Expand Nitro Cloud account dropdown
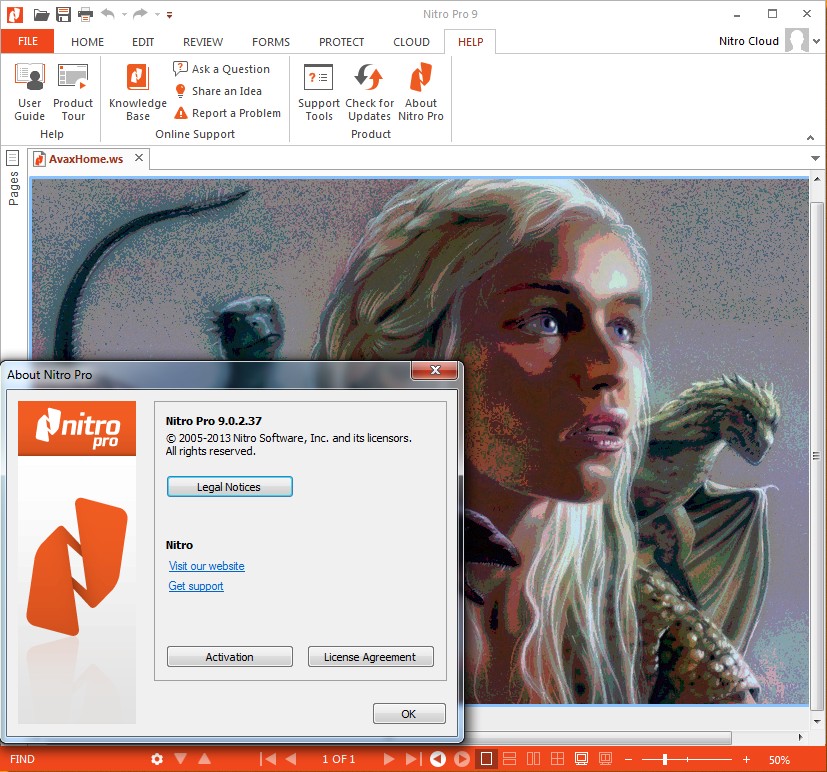 tap(816, 41)
